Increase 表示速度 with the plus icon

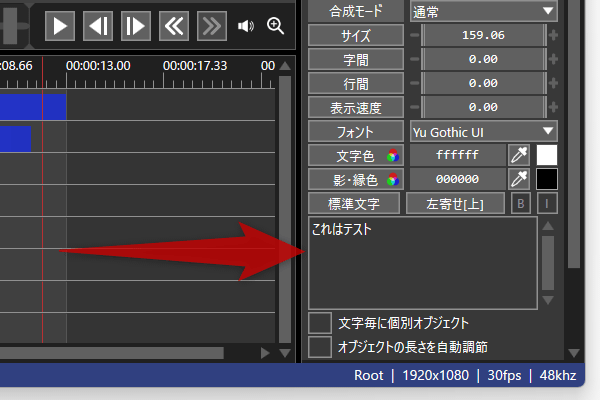point(553,107)
